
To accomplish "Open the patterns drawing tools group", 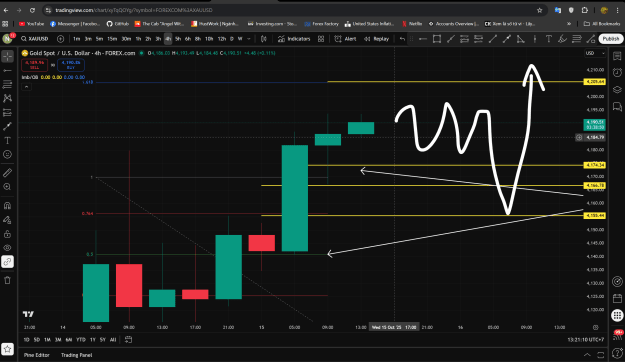I will click(x=8, y=98).
